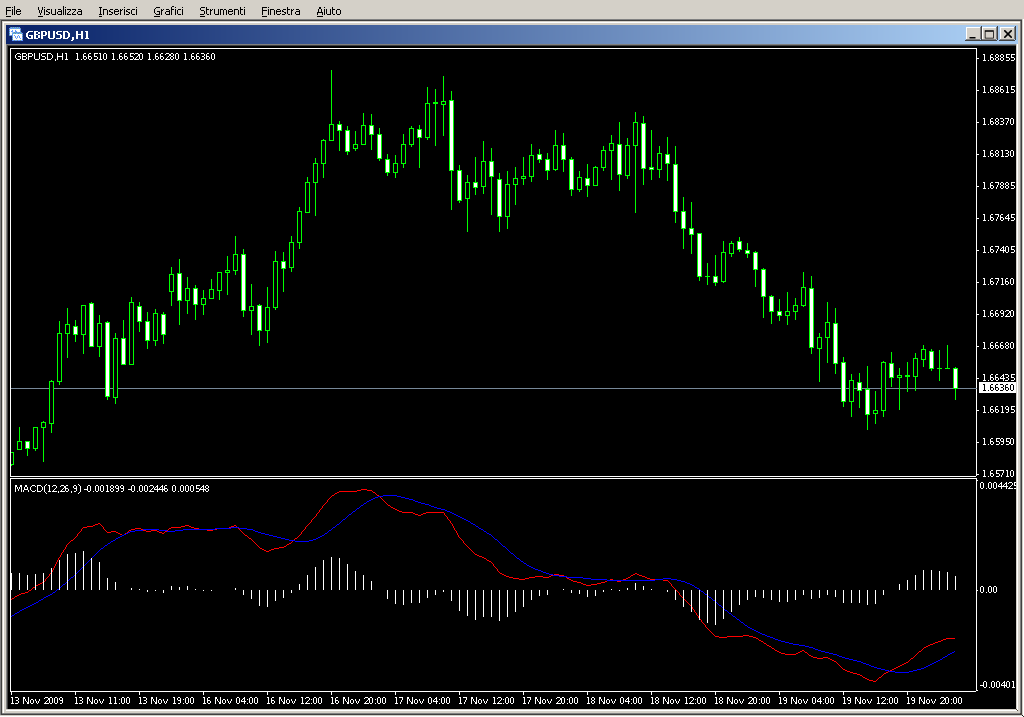Image resolution: width=1024 pixels, height=717 pixels.
Task: Click price level 1.67160 on the axis
Action: click(x=999, y=281)
